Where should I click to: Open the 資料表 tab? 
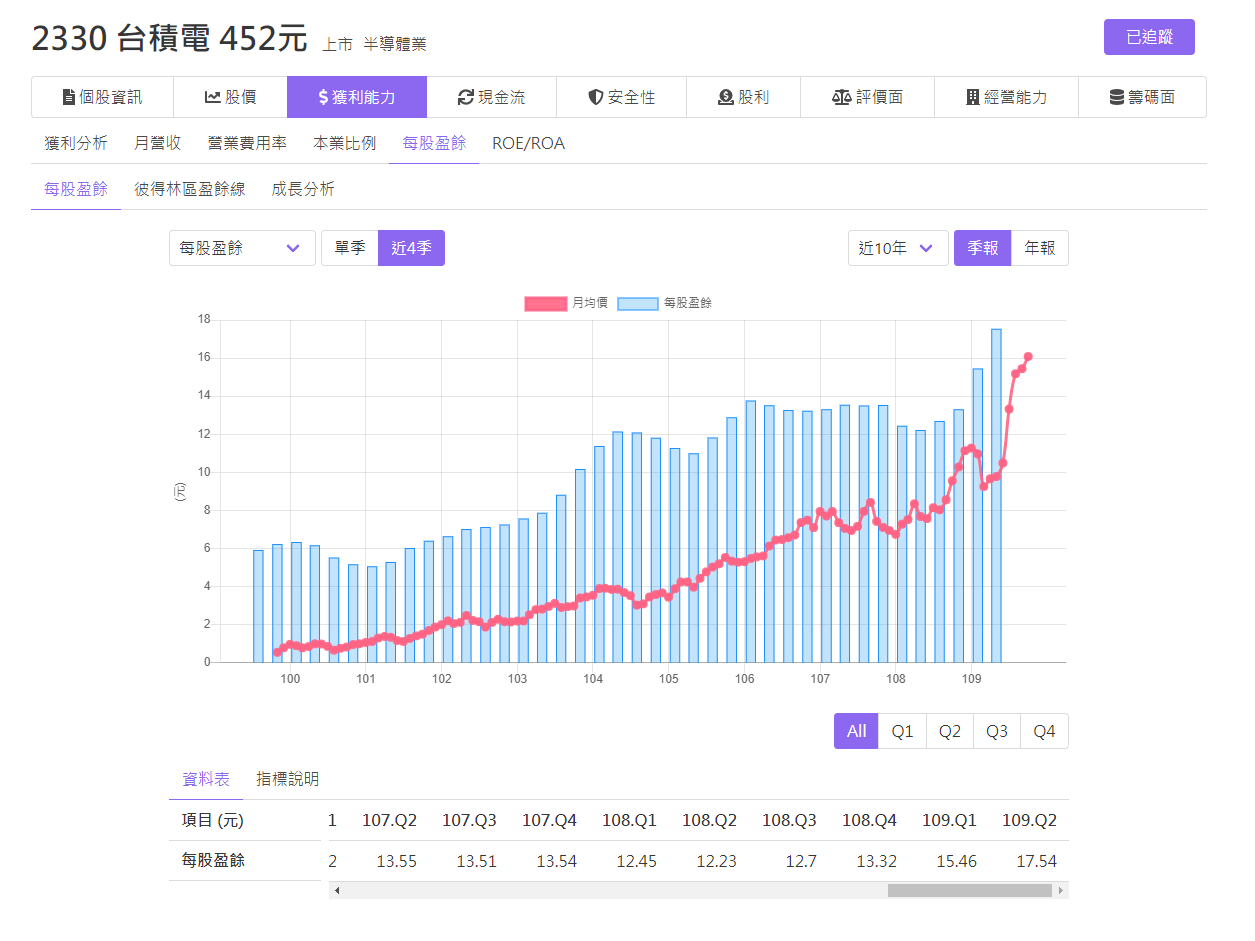tap(206, 779)
